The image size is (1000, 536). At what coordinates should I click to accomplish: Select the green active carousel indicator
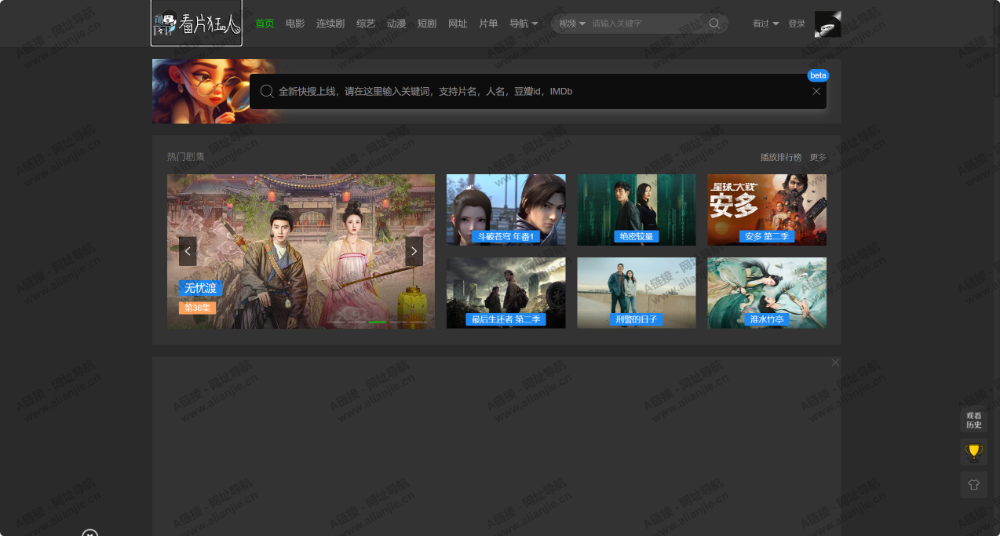378,322
